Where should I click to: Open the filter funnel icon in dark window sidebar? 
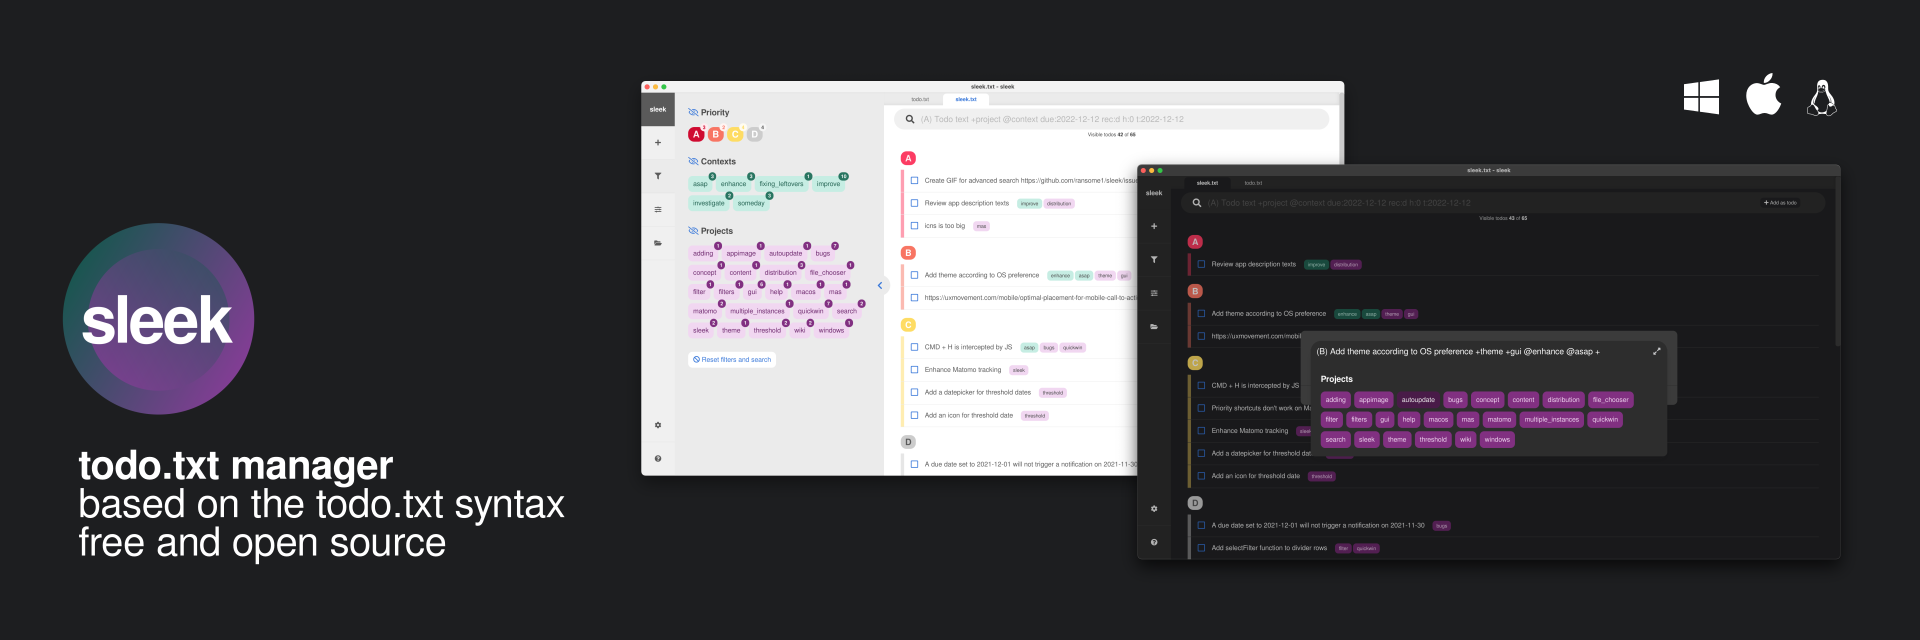click(1154, 259)
